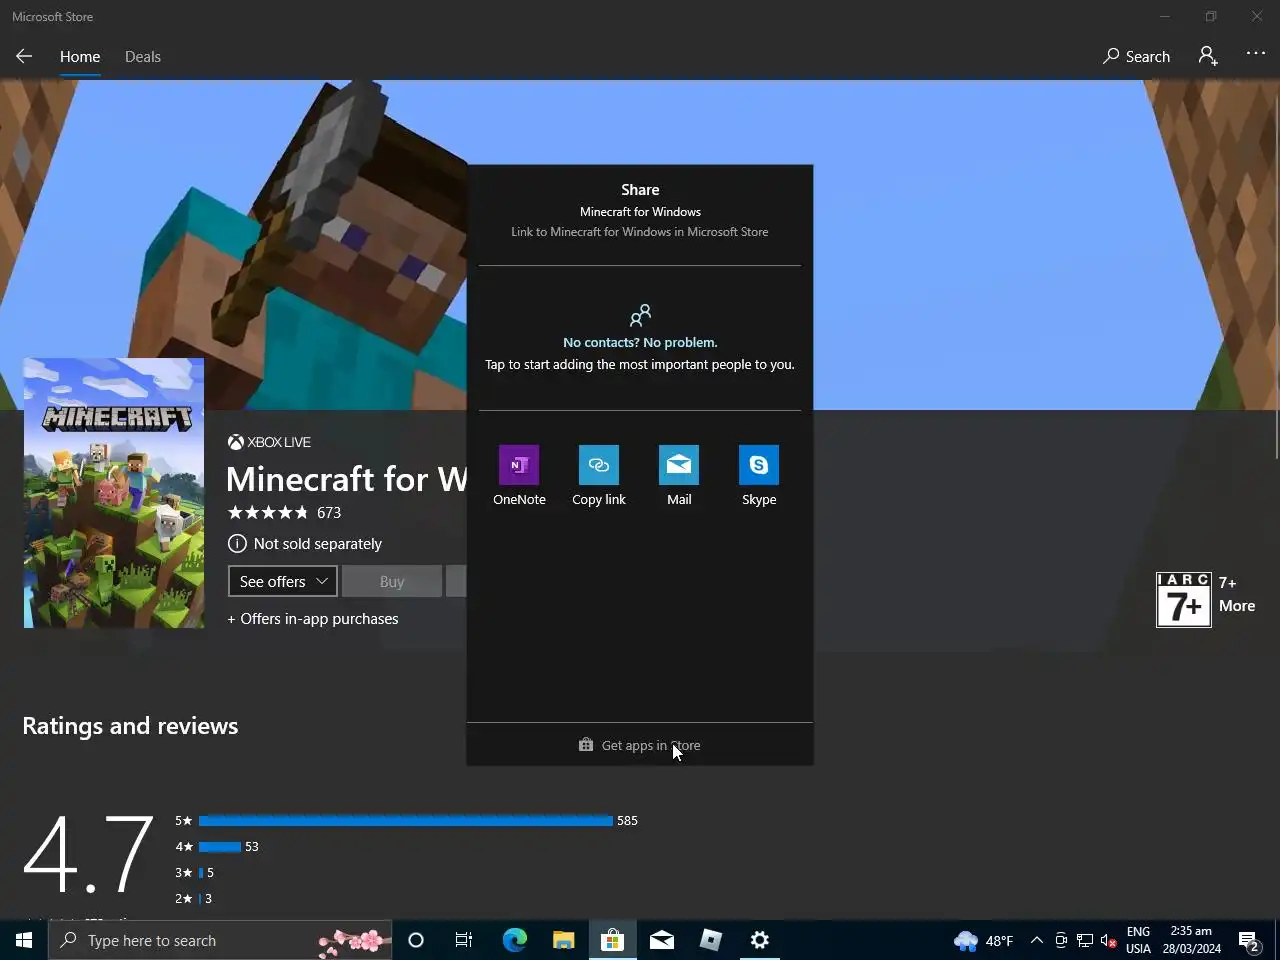This screenshot has width=1280, height=960.
Task: Open the See more ellipsis menu
Action: [x=1256, y=53]
